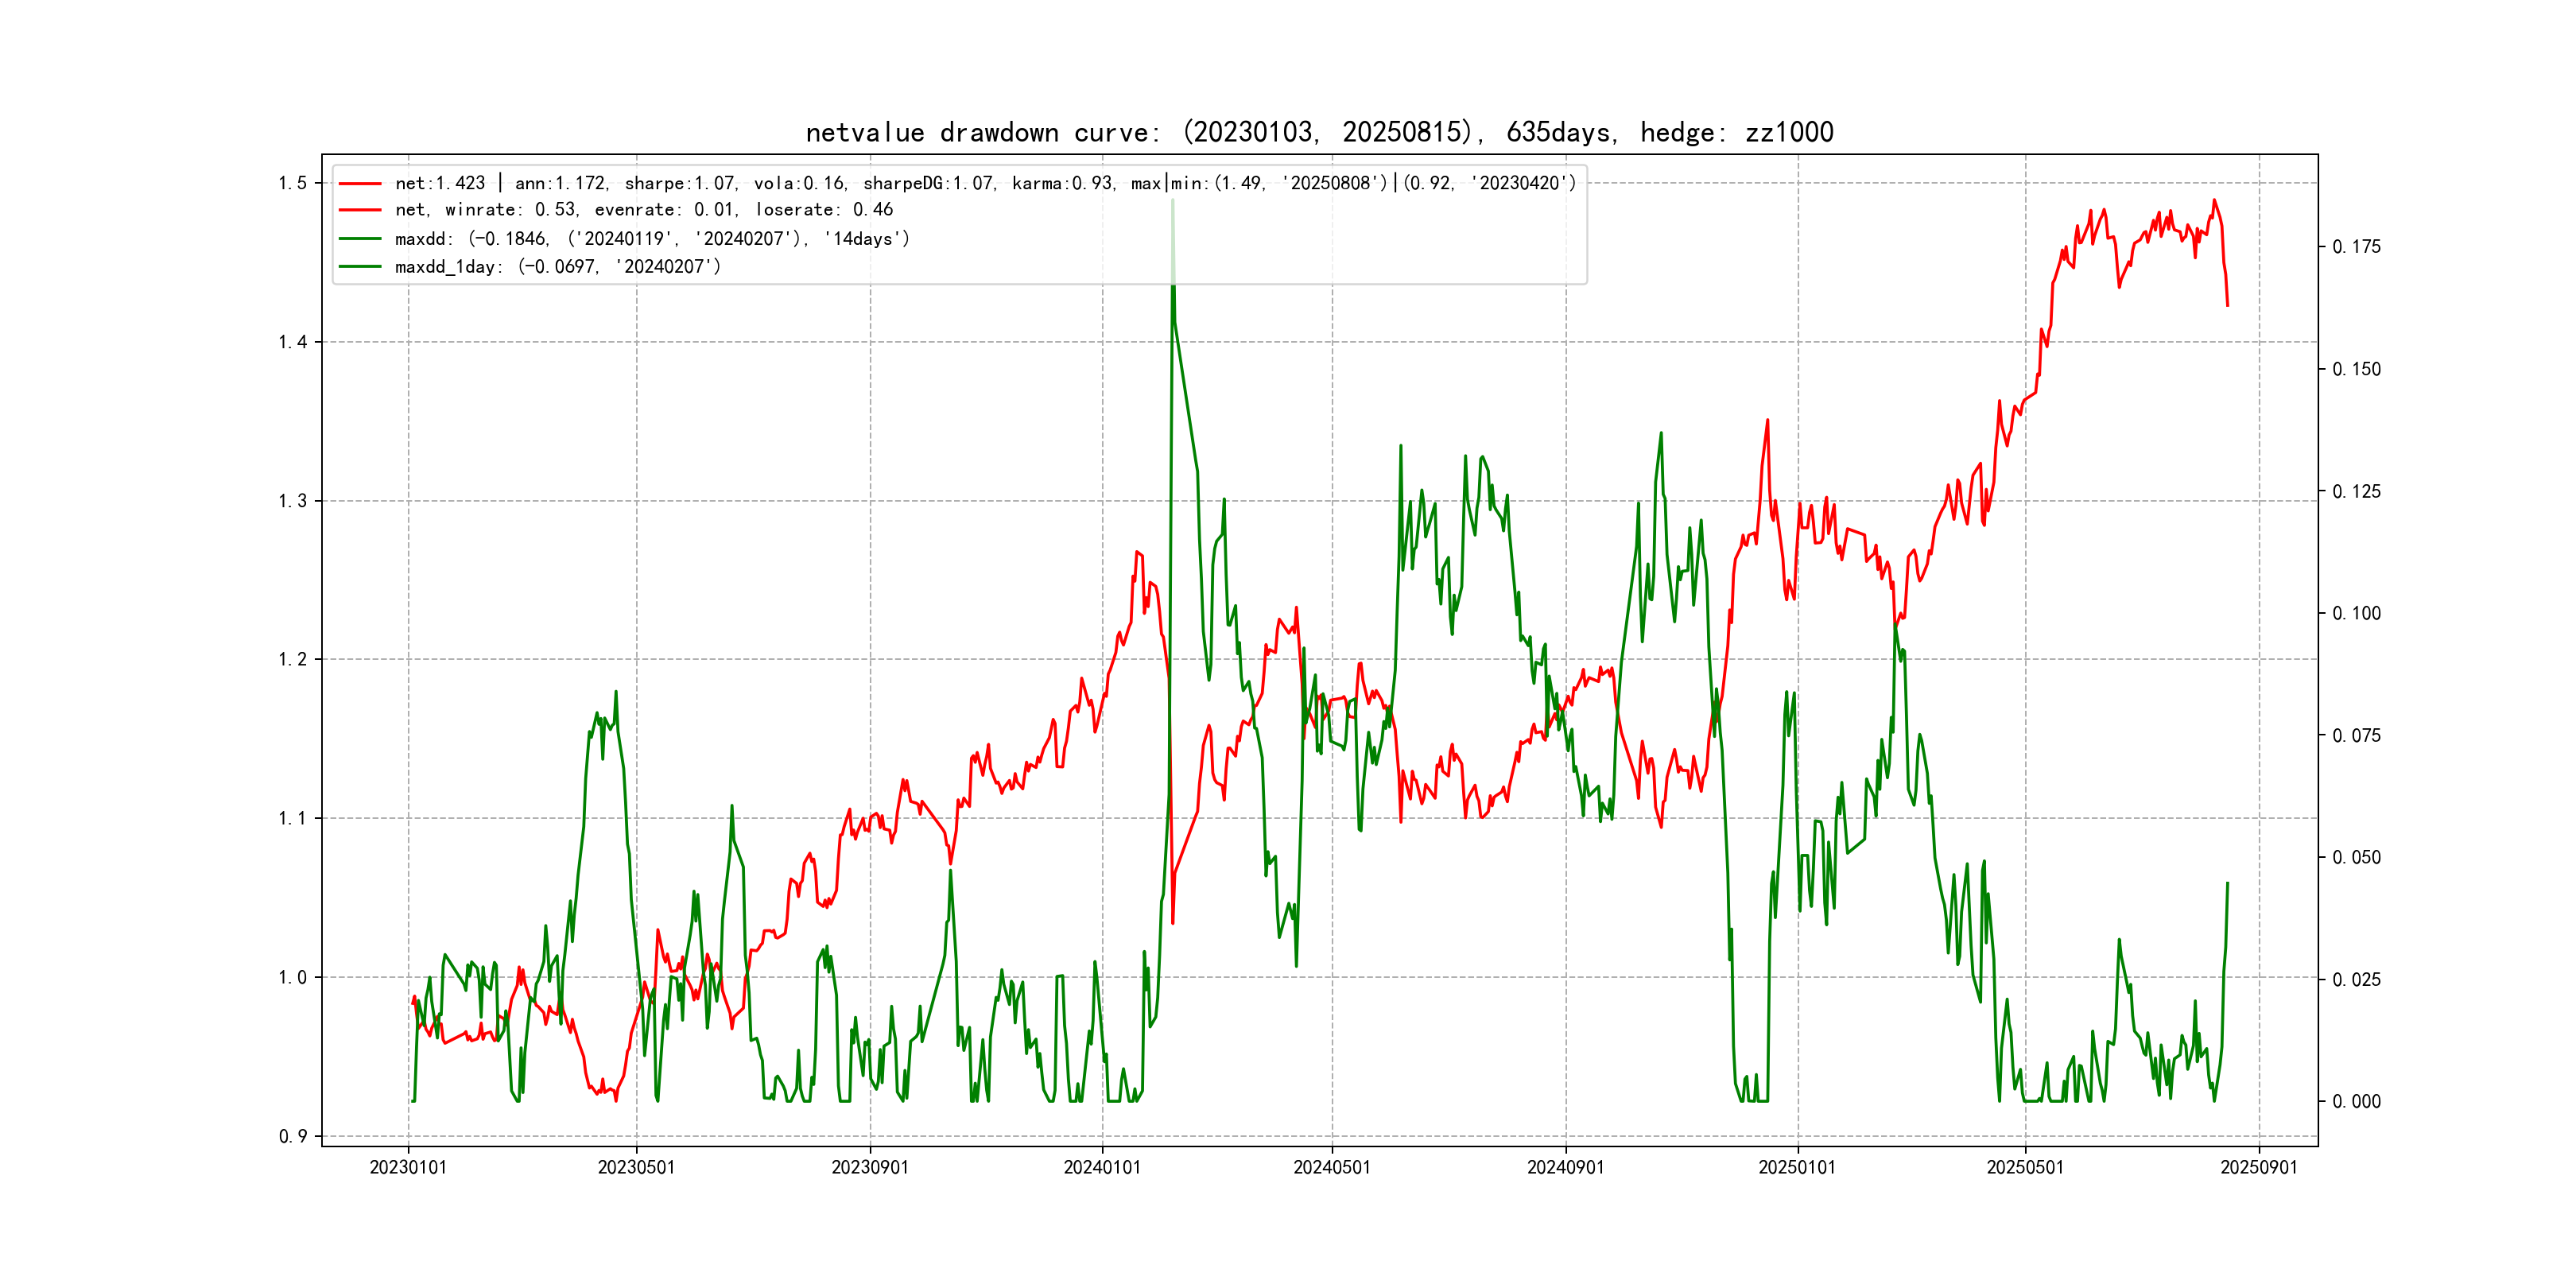Click the 20240901 x-axis date label

click(1565, 1168)
